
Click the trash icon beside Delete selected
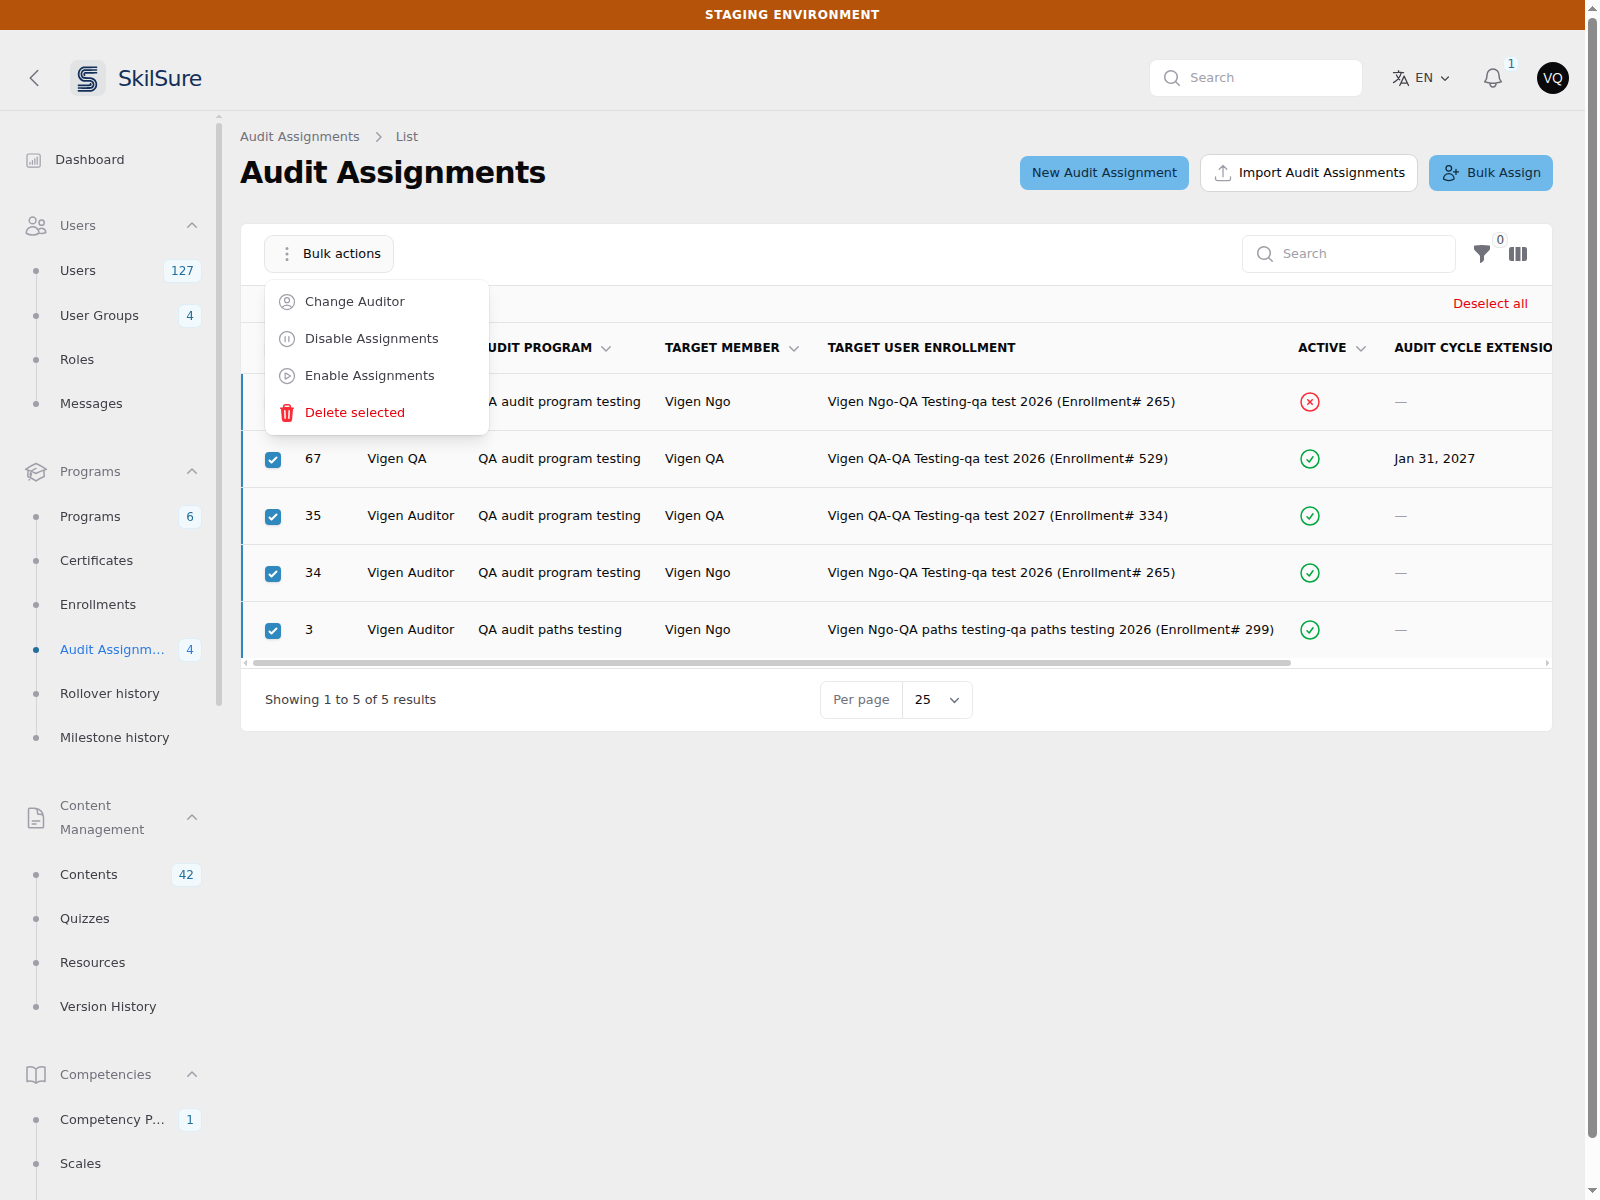(x=287, y=413)
